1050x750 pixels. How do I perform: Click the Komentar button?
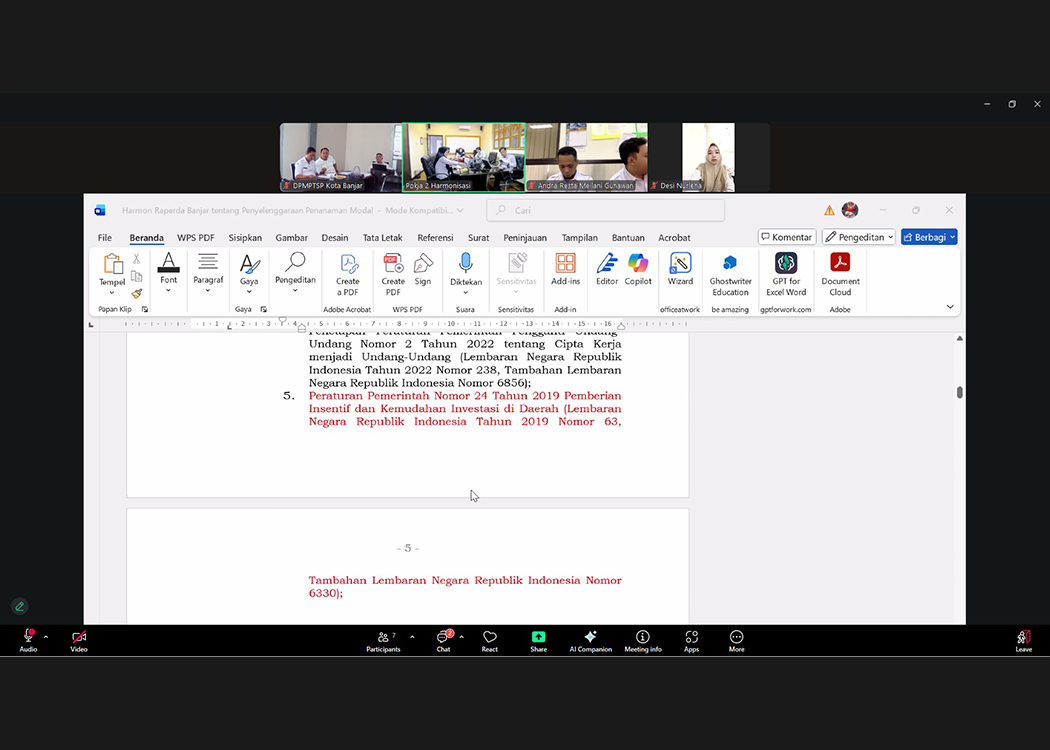tap(787, 237)
